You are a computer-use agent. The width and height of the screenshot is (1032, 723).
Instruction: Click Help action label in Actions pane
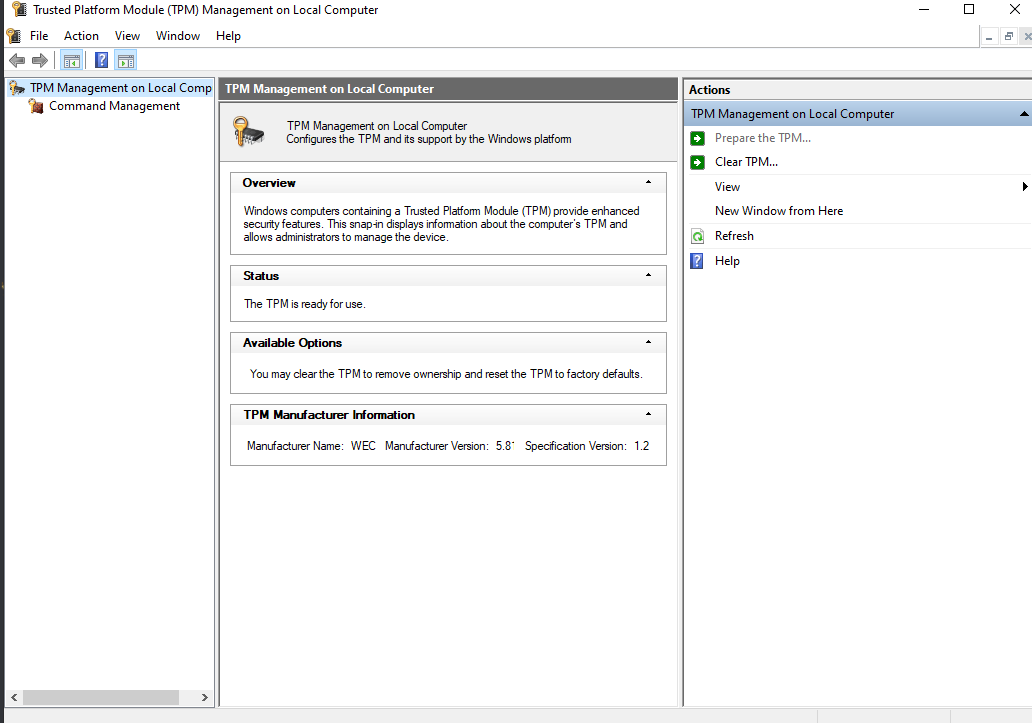[727, 261]
